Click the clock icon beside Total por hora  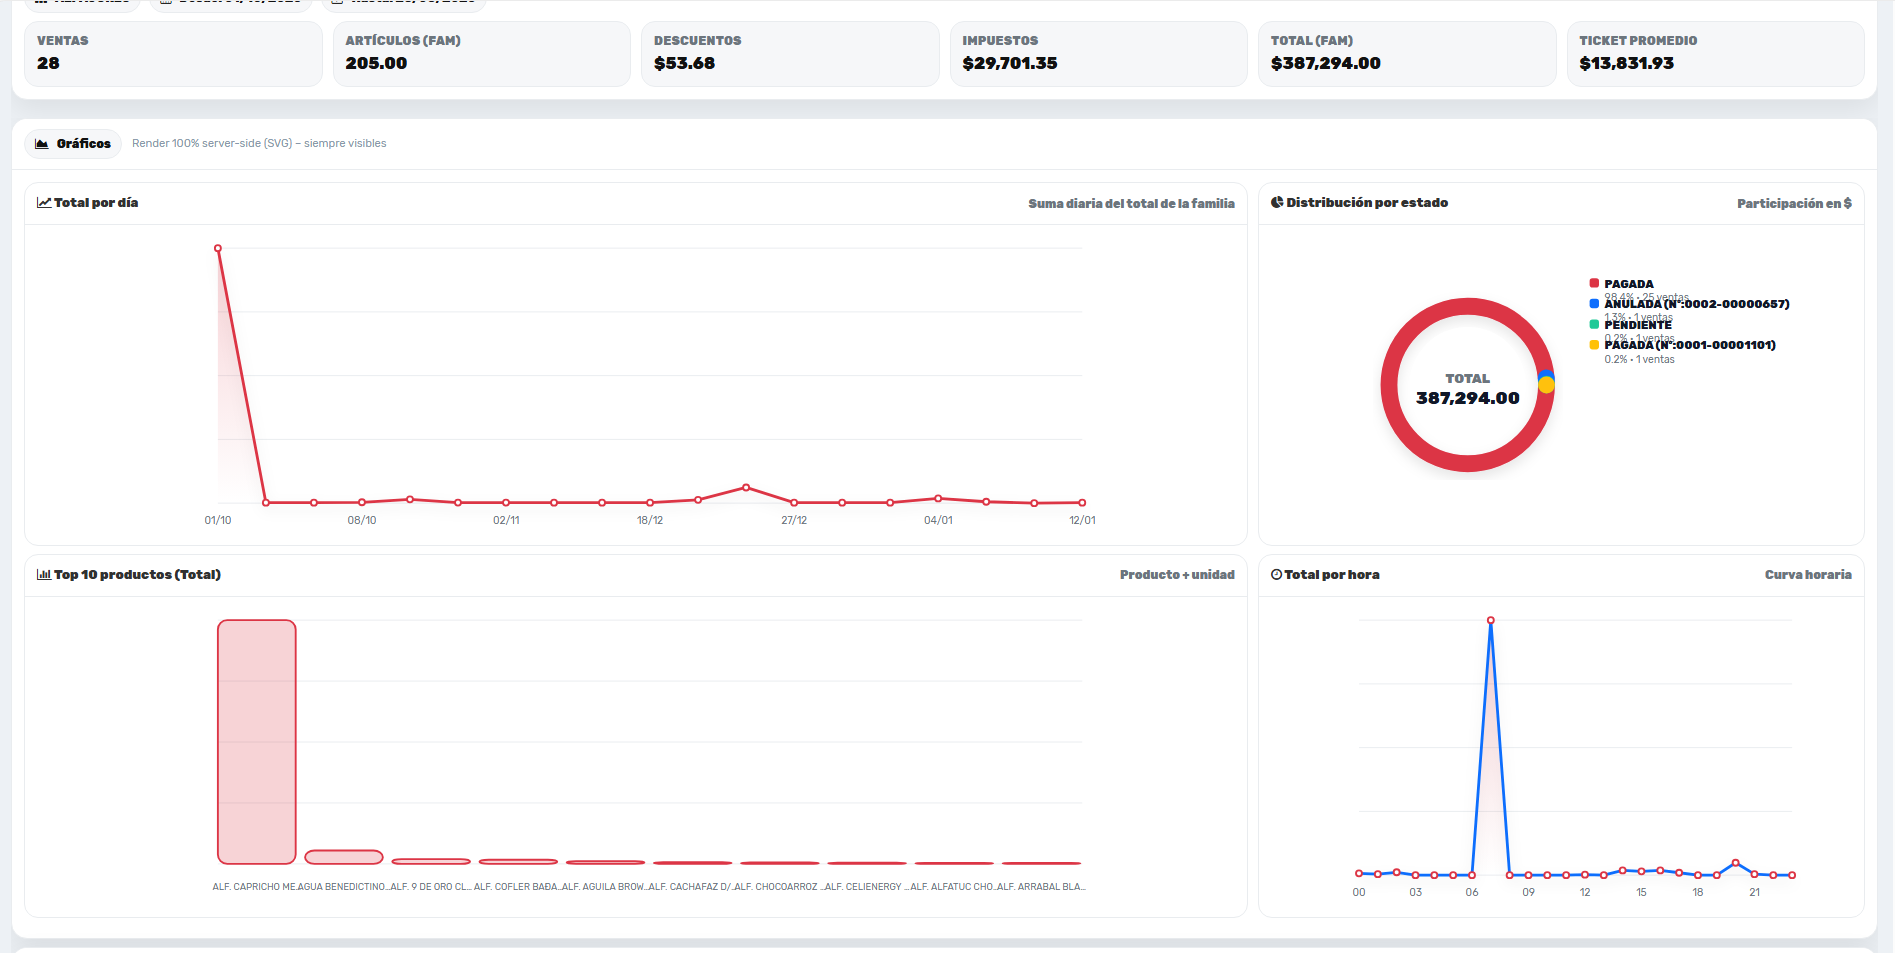coord(1276,575)
